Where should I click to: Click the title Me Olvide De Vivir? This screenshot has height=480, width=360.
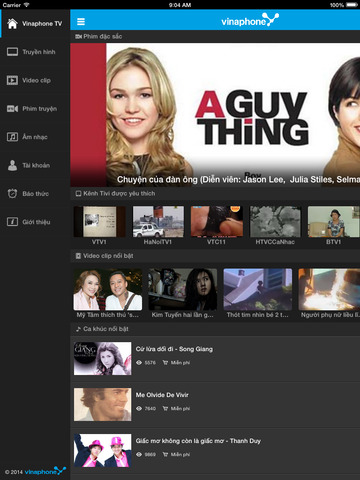(x=162, y=395)
